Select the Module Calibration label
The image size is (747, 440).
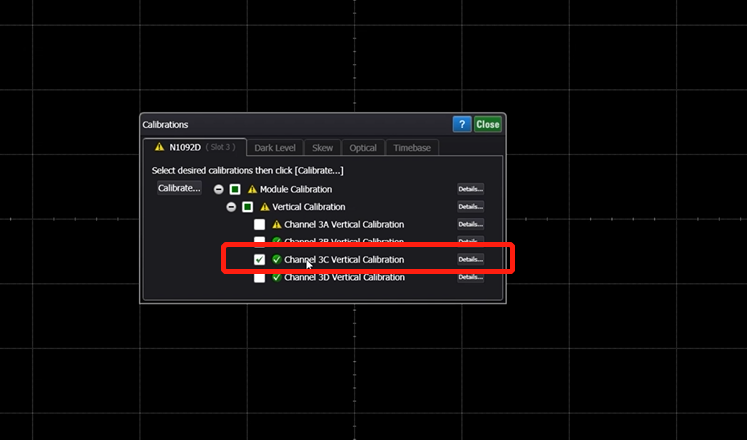pos(296,190)
